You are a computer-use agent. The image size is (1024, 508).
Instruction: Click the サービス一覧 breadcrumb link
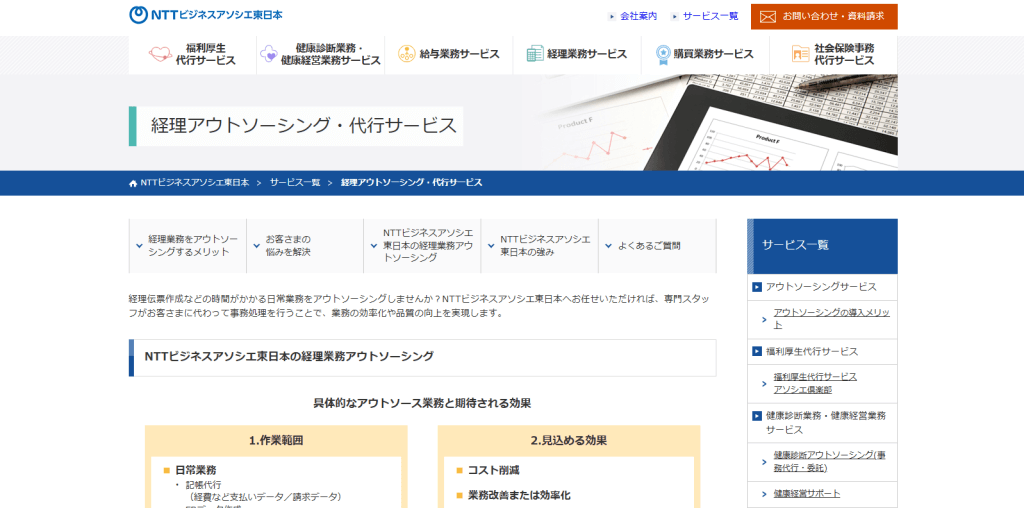(x=294, y=183)
